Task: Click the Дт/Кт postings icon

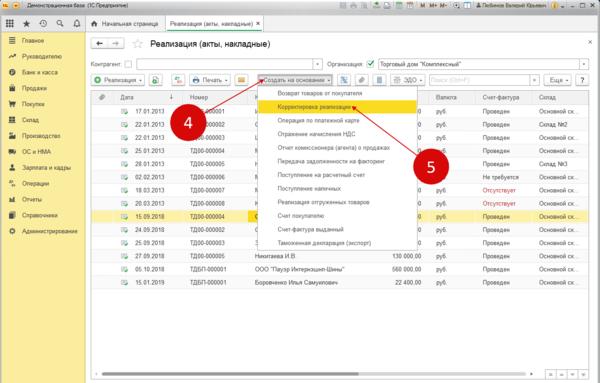Action: (178, 80)
